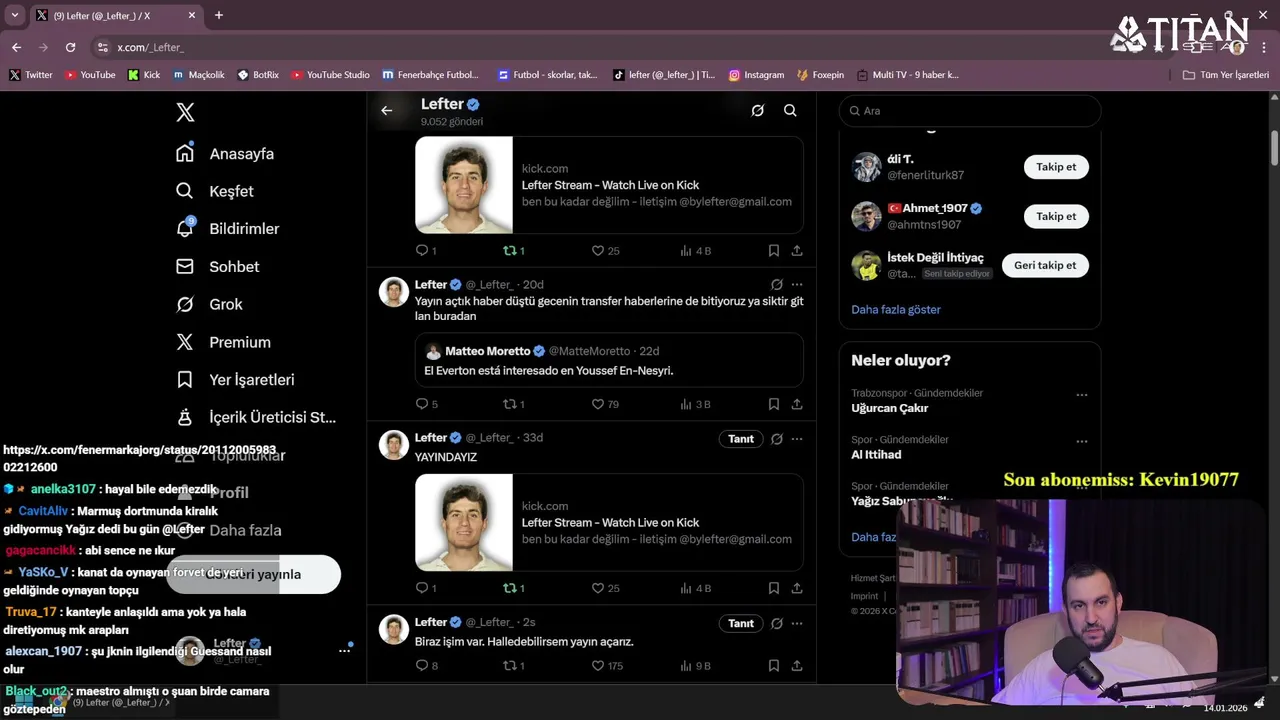Open kick.com link card in YAYINDAYIZ tweet
1280x720 pixels.
pos(609,522)
